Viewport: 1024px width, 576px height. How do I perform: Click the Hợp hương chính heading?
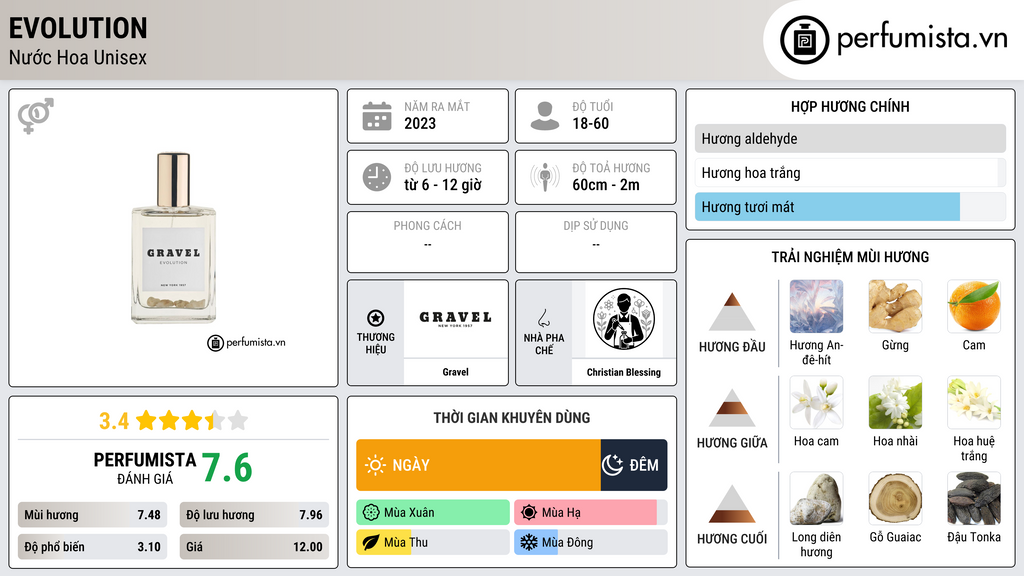click(x=850, y=106)
